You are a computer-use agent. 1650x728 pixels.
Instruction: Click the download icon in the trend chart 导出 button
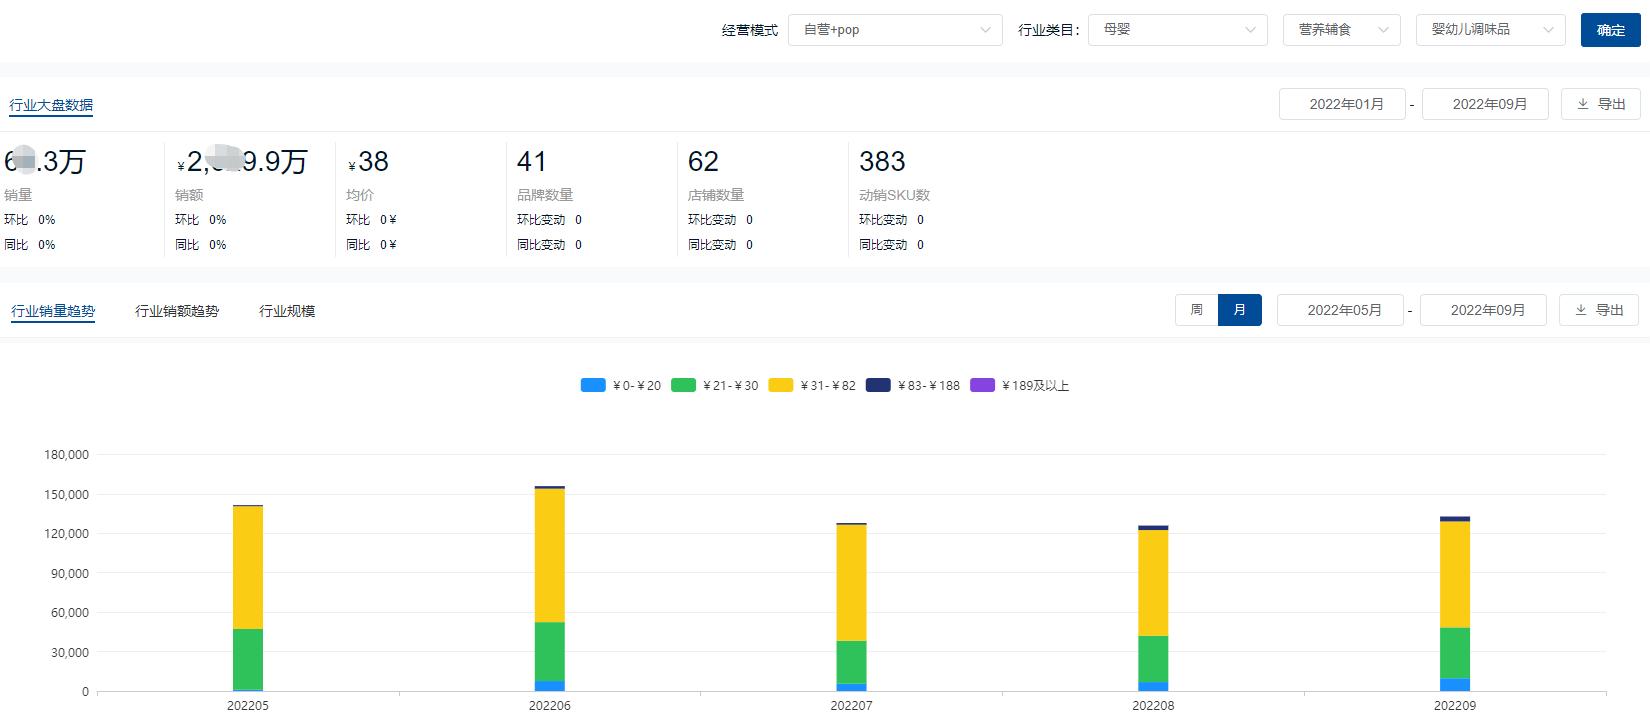(1580, 310)
